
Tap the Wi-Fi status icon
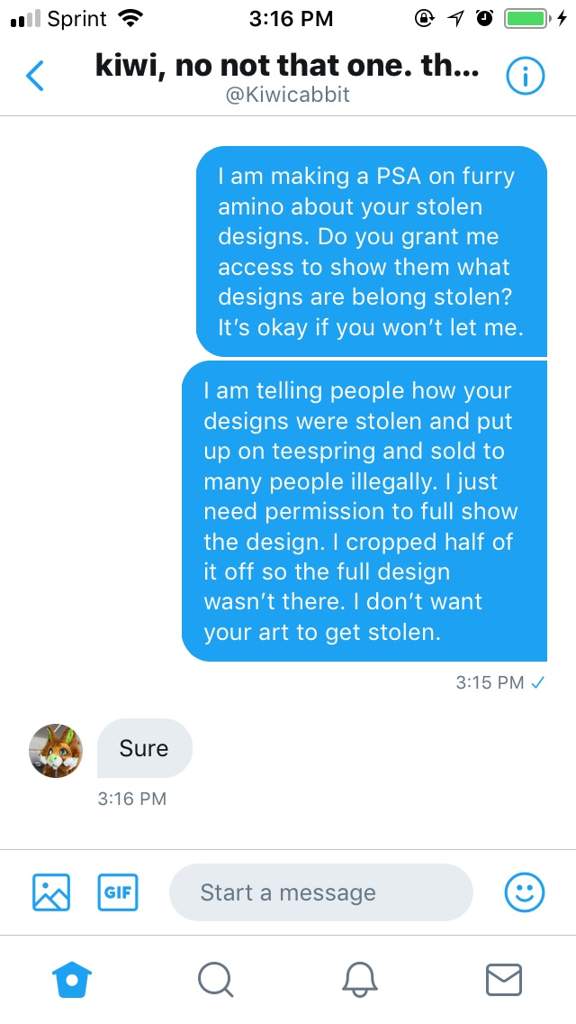(x=131, y=19)
